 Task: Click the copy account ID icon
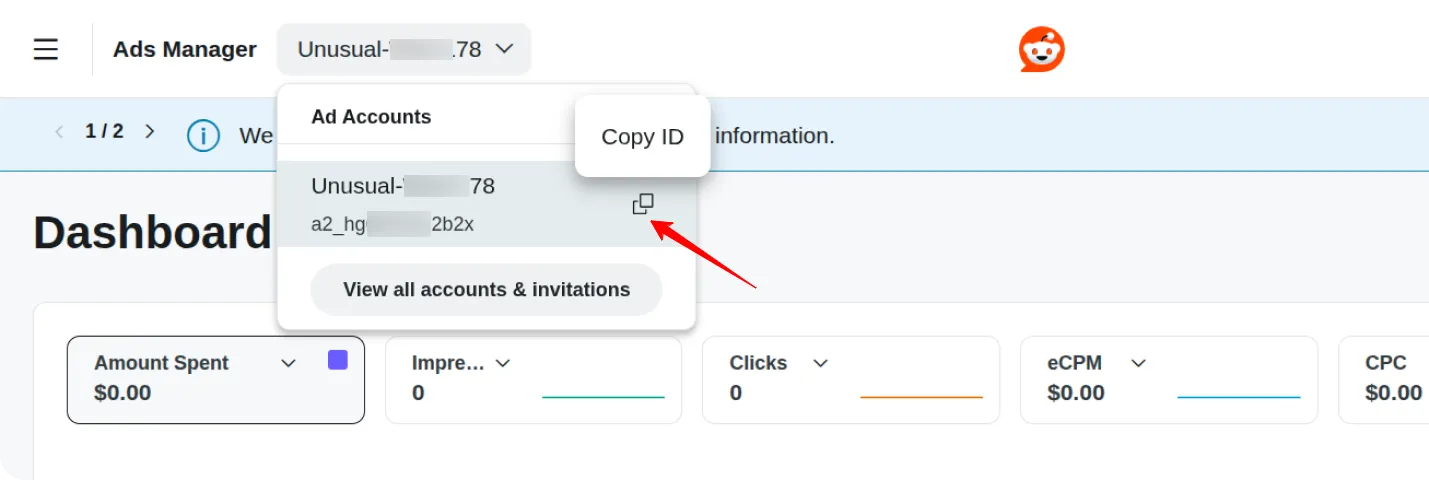click(643, 204)
